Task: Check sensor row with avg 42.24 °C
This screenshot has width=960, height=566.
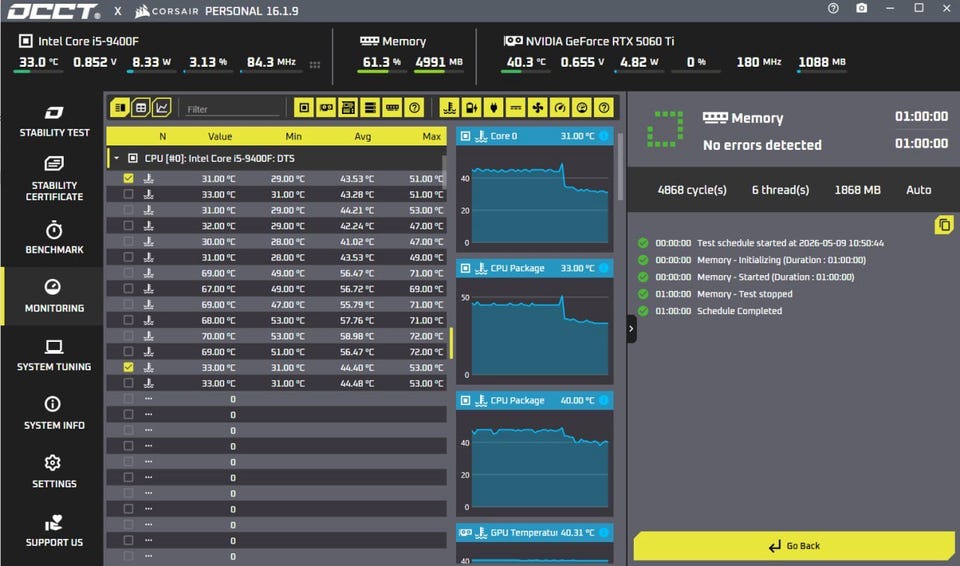Action: [x=128, y=225]
